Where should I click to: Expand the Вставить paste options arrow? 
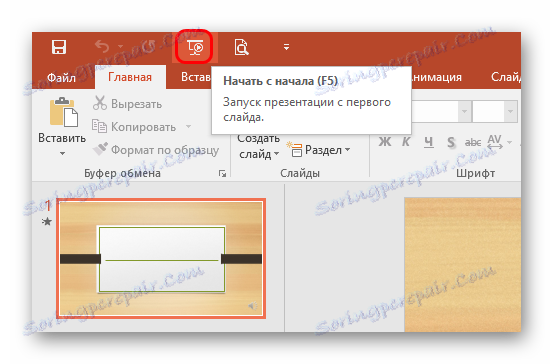62,154
